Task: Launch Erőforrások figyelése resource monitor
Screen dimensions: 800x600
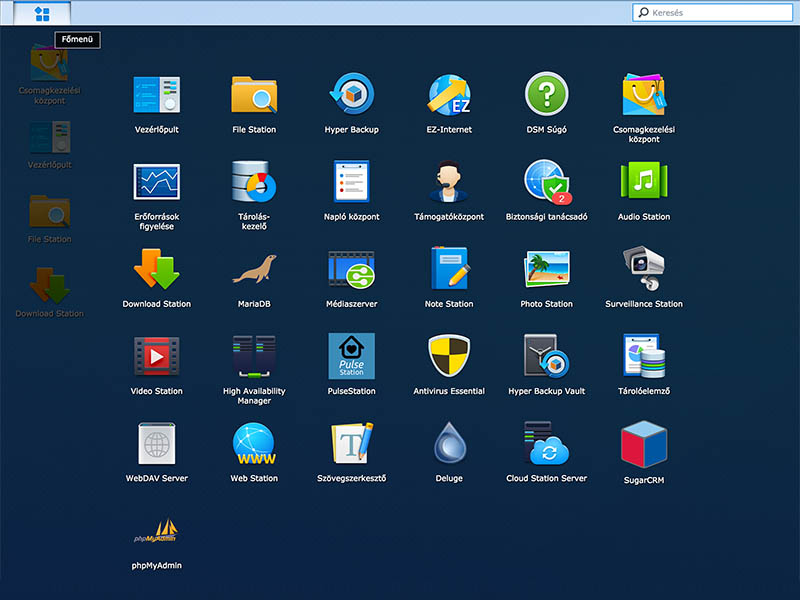Action: pos(156,183)
